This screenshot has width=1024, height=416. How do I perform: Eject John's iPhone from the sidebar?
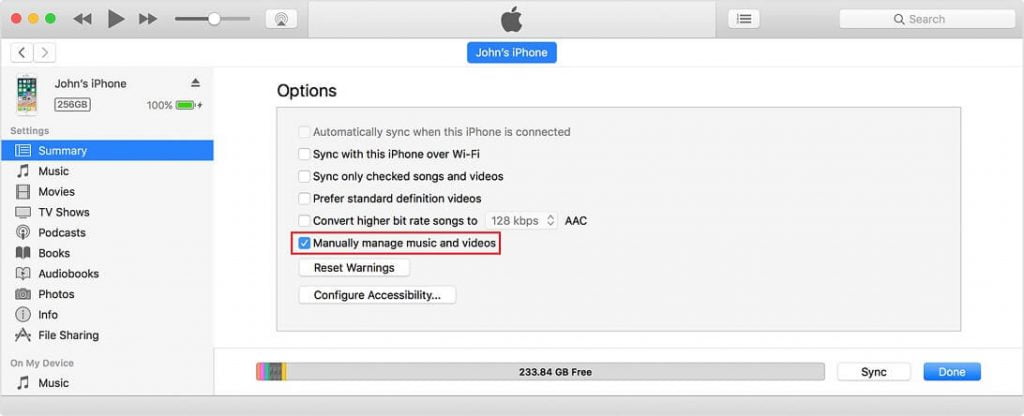196,83
